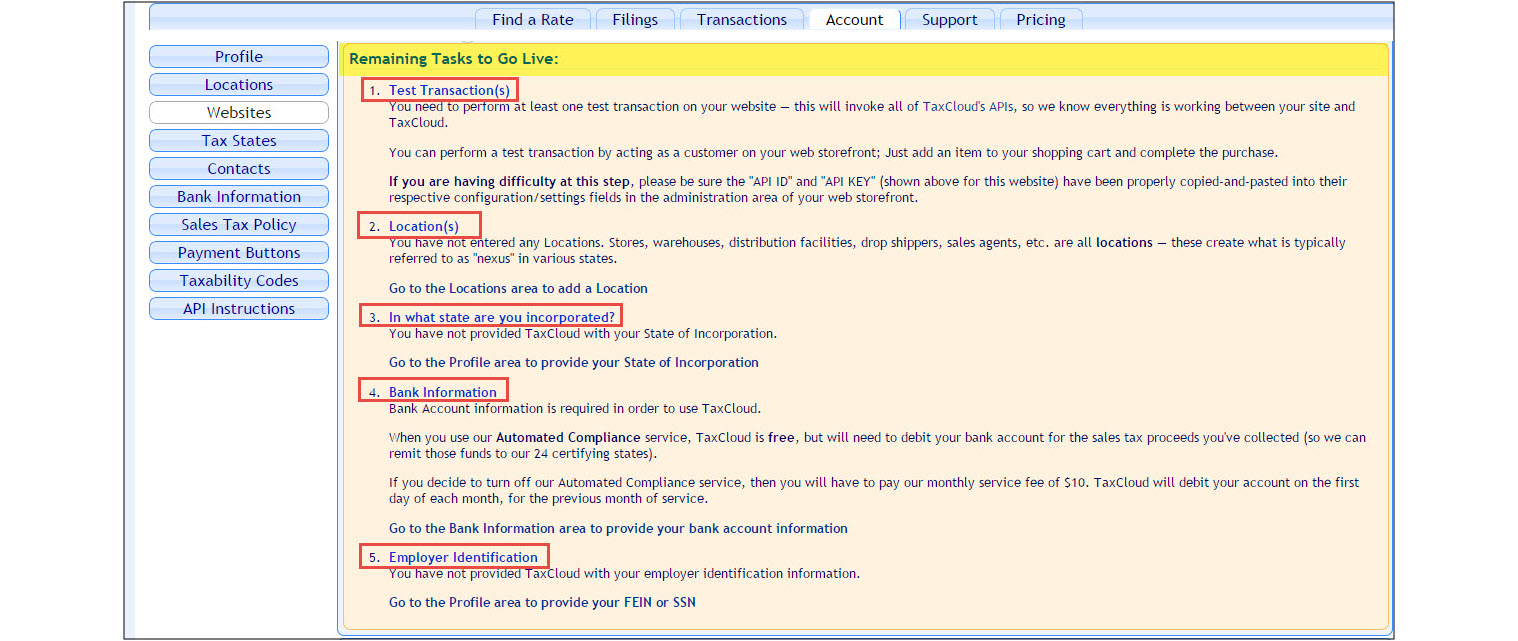Screen dimensions: 1518x641
Task: Follow link to provide State of Incorporation
Action: (574, 362)
